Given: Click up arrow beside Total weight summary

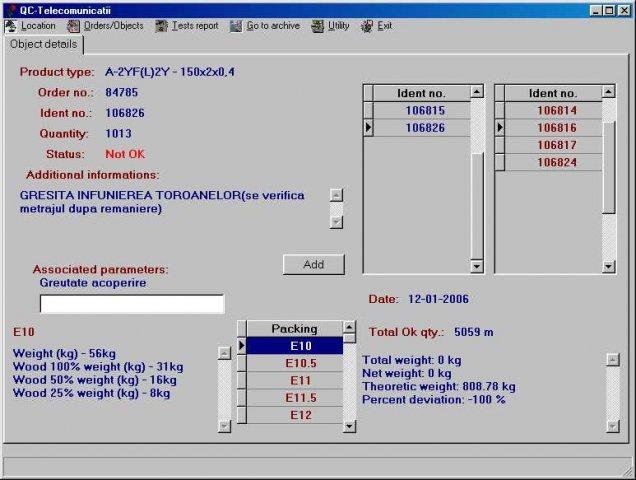Looking at the screenshot, I should click(x=613, y=359).
